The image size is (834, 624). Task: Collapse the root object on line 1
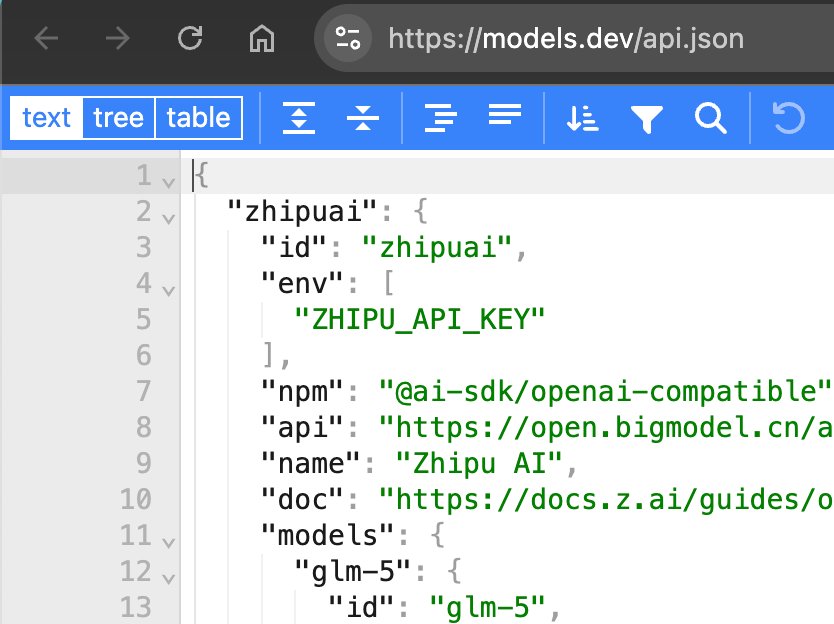(x=169, y=182)
